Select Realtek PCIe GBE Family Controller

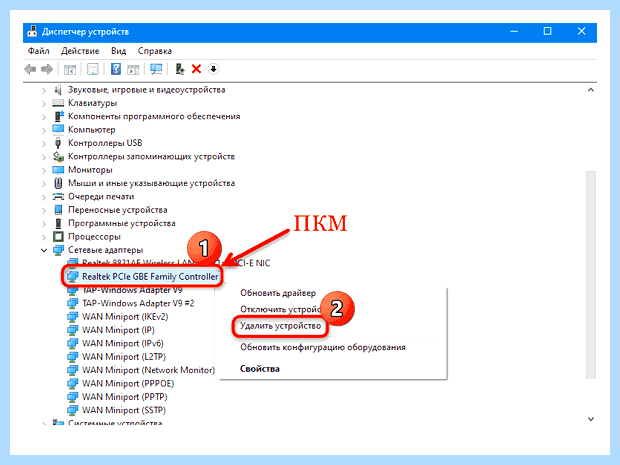click(150, 276)
